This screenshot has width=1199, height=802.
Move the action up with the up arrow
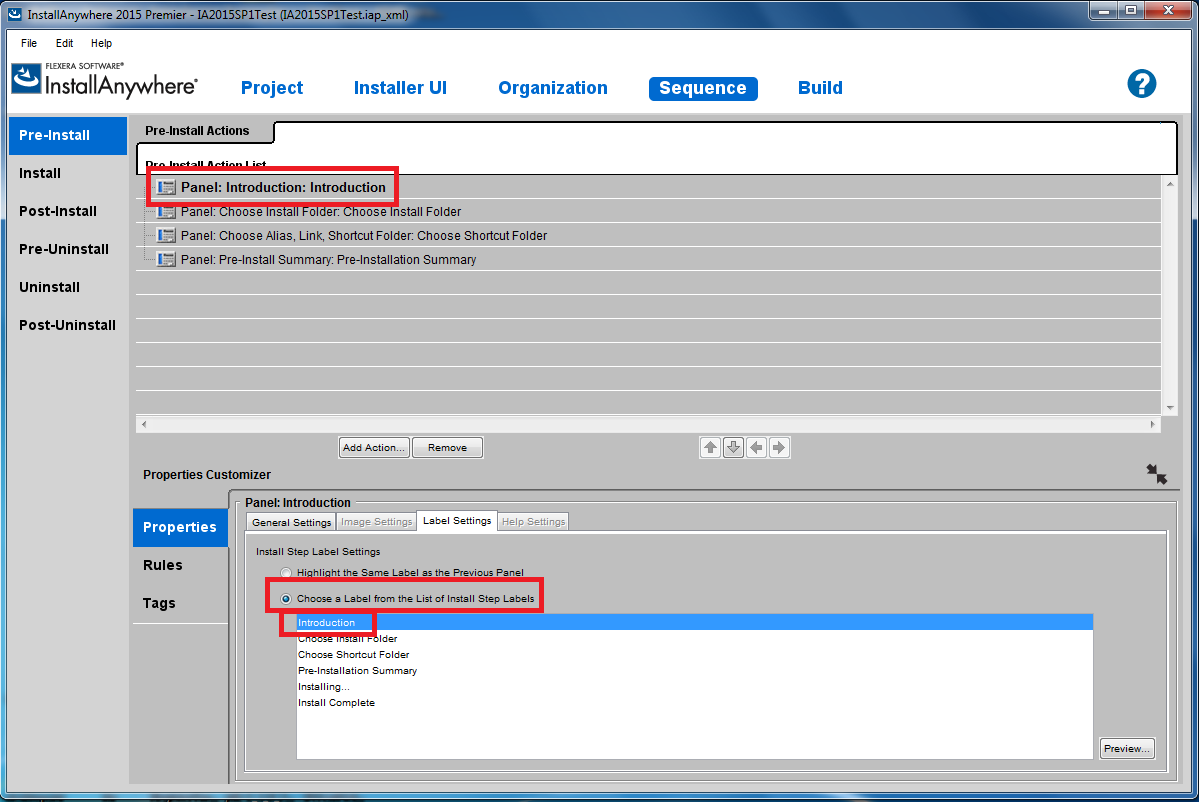[710, 447]
